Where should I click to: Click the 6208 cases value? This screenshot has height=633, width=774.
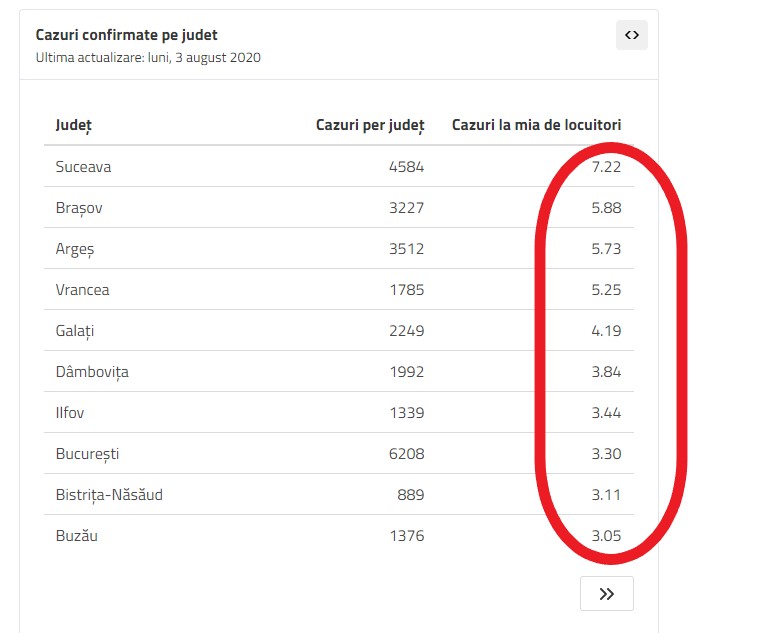(406, 454)
